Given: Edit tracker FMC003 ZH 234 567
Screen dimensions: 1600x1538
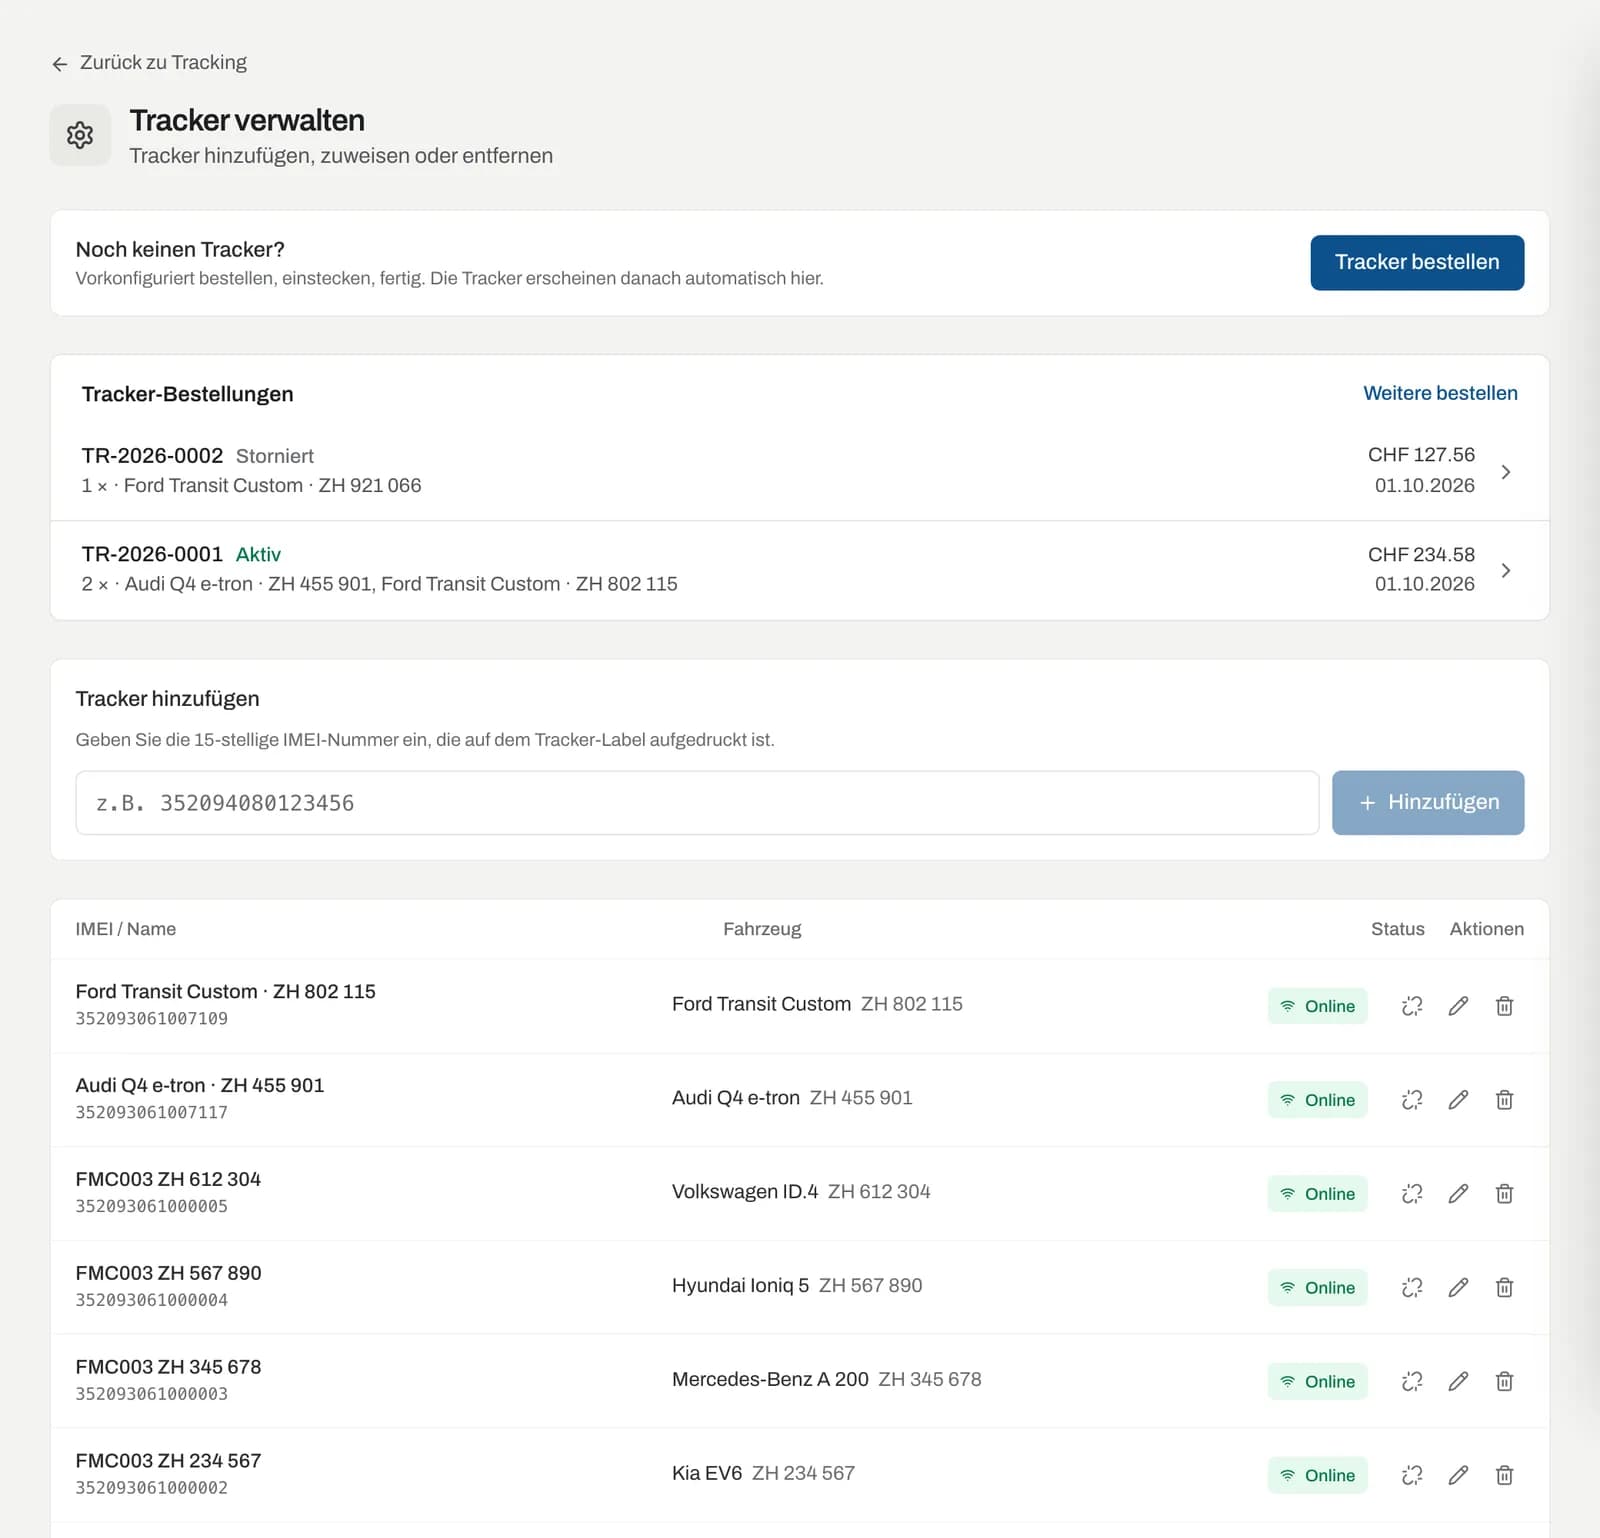Looking at the screenshot, I should click(1458, 1475).
